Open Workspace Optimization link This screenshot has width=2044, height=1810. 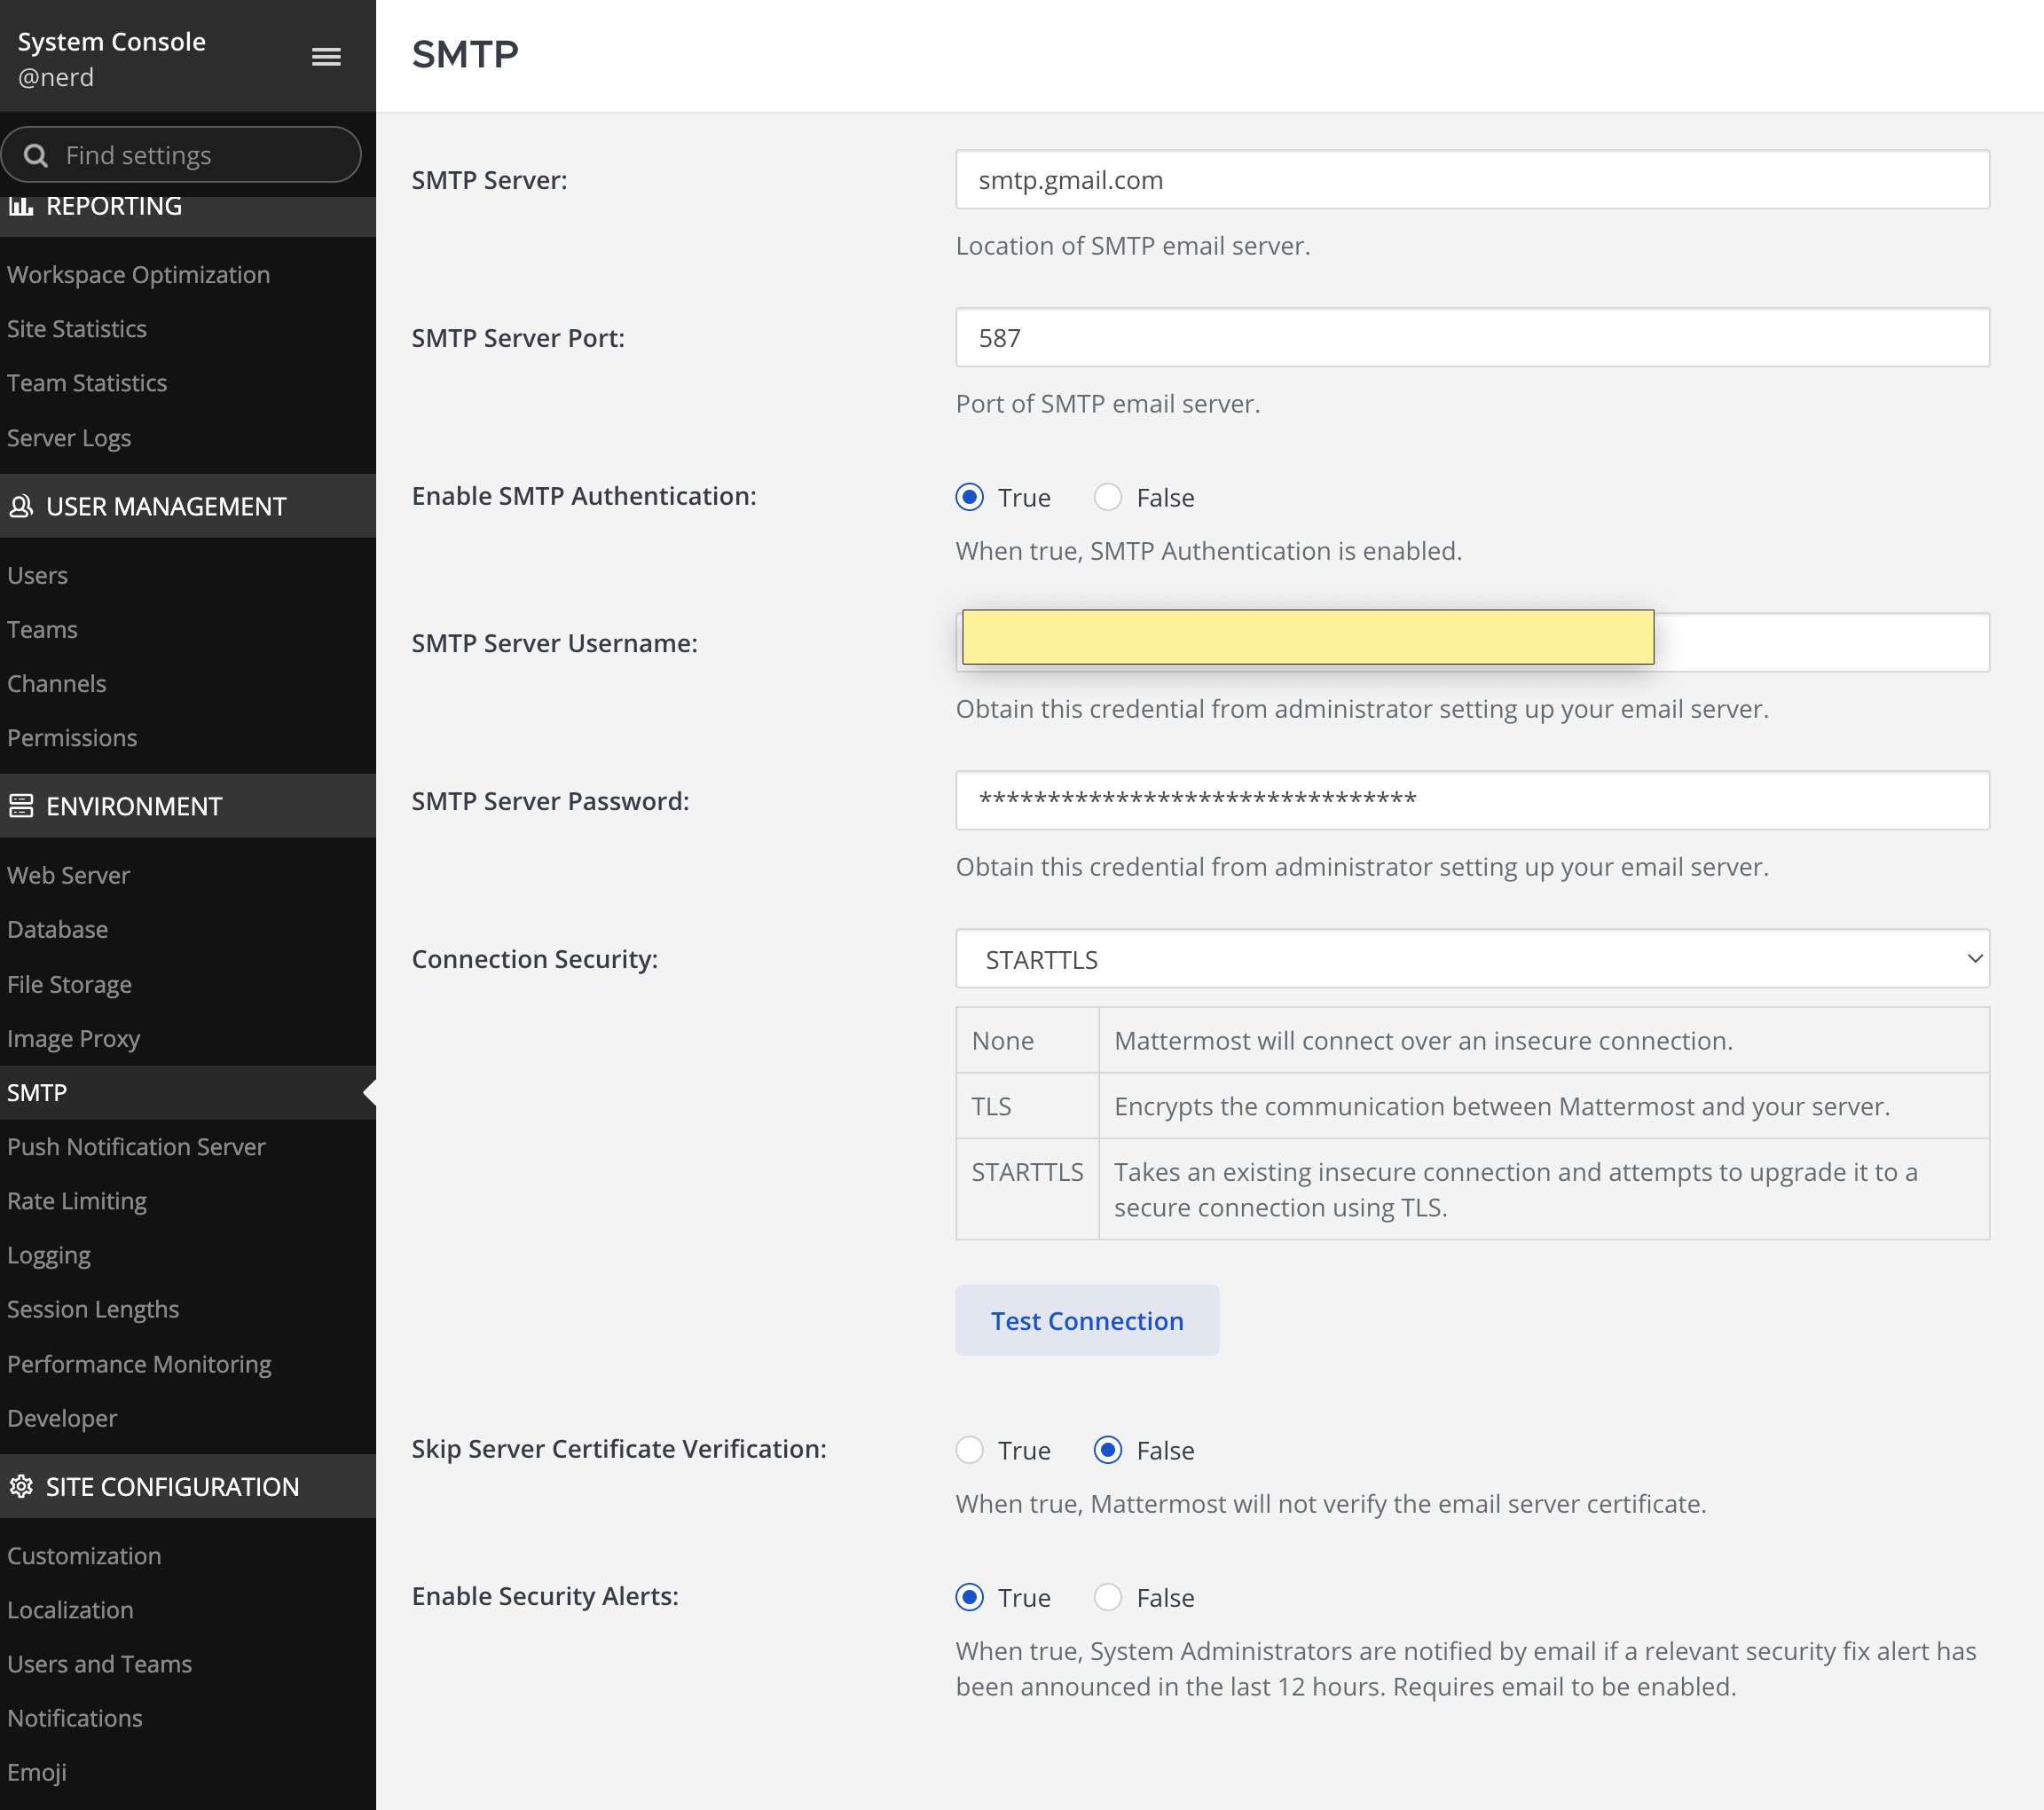click(138, 275)
